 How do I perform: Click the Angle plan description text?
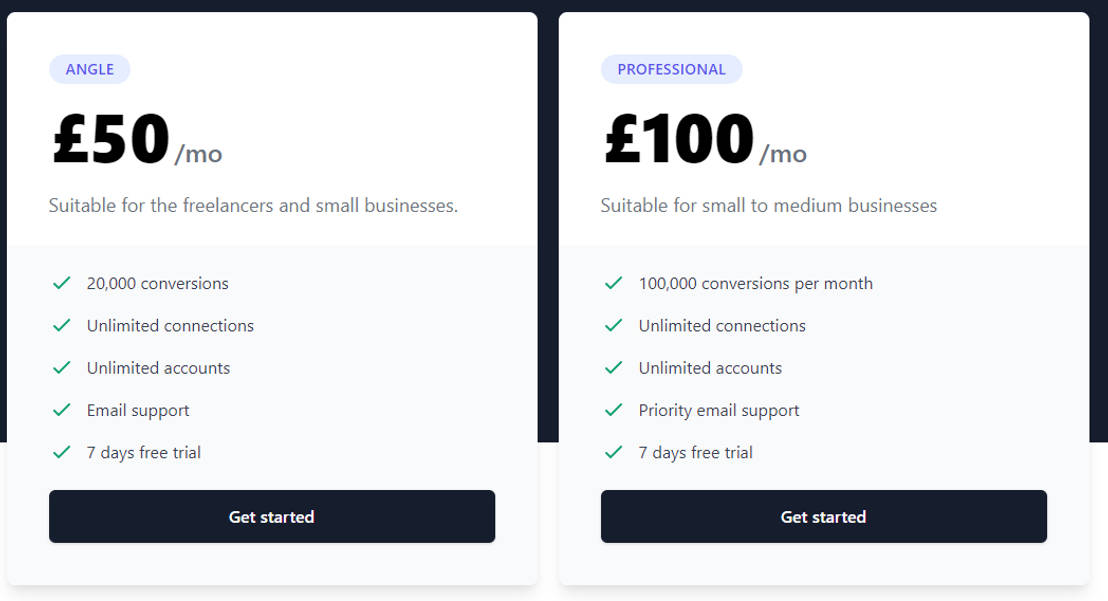click(252, 205)
